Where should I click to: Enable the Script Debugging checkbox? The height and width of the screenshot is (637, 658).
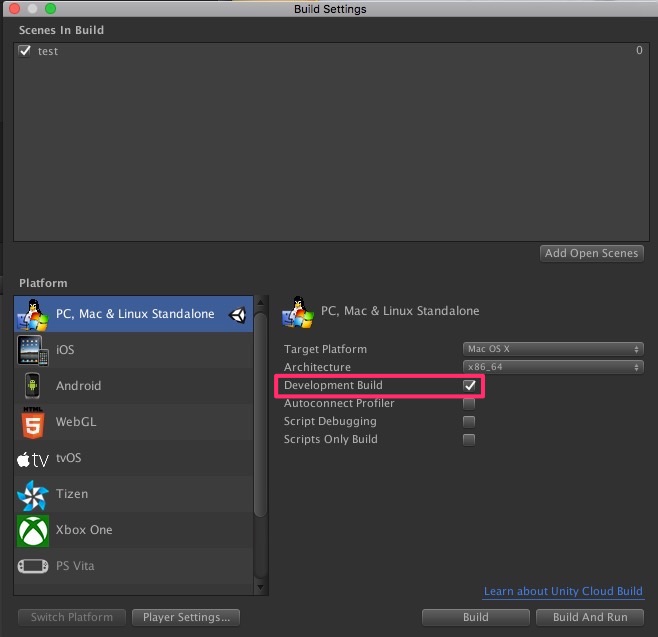pos(469,421)
